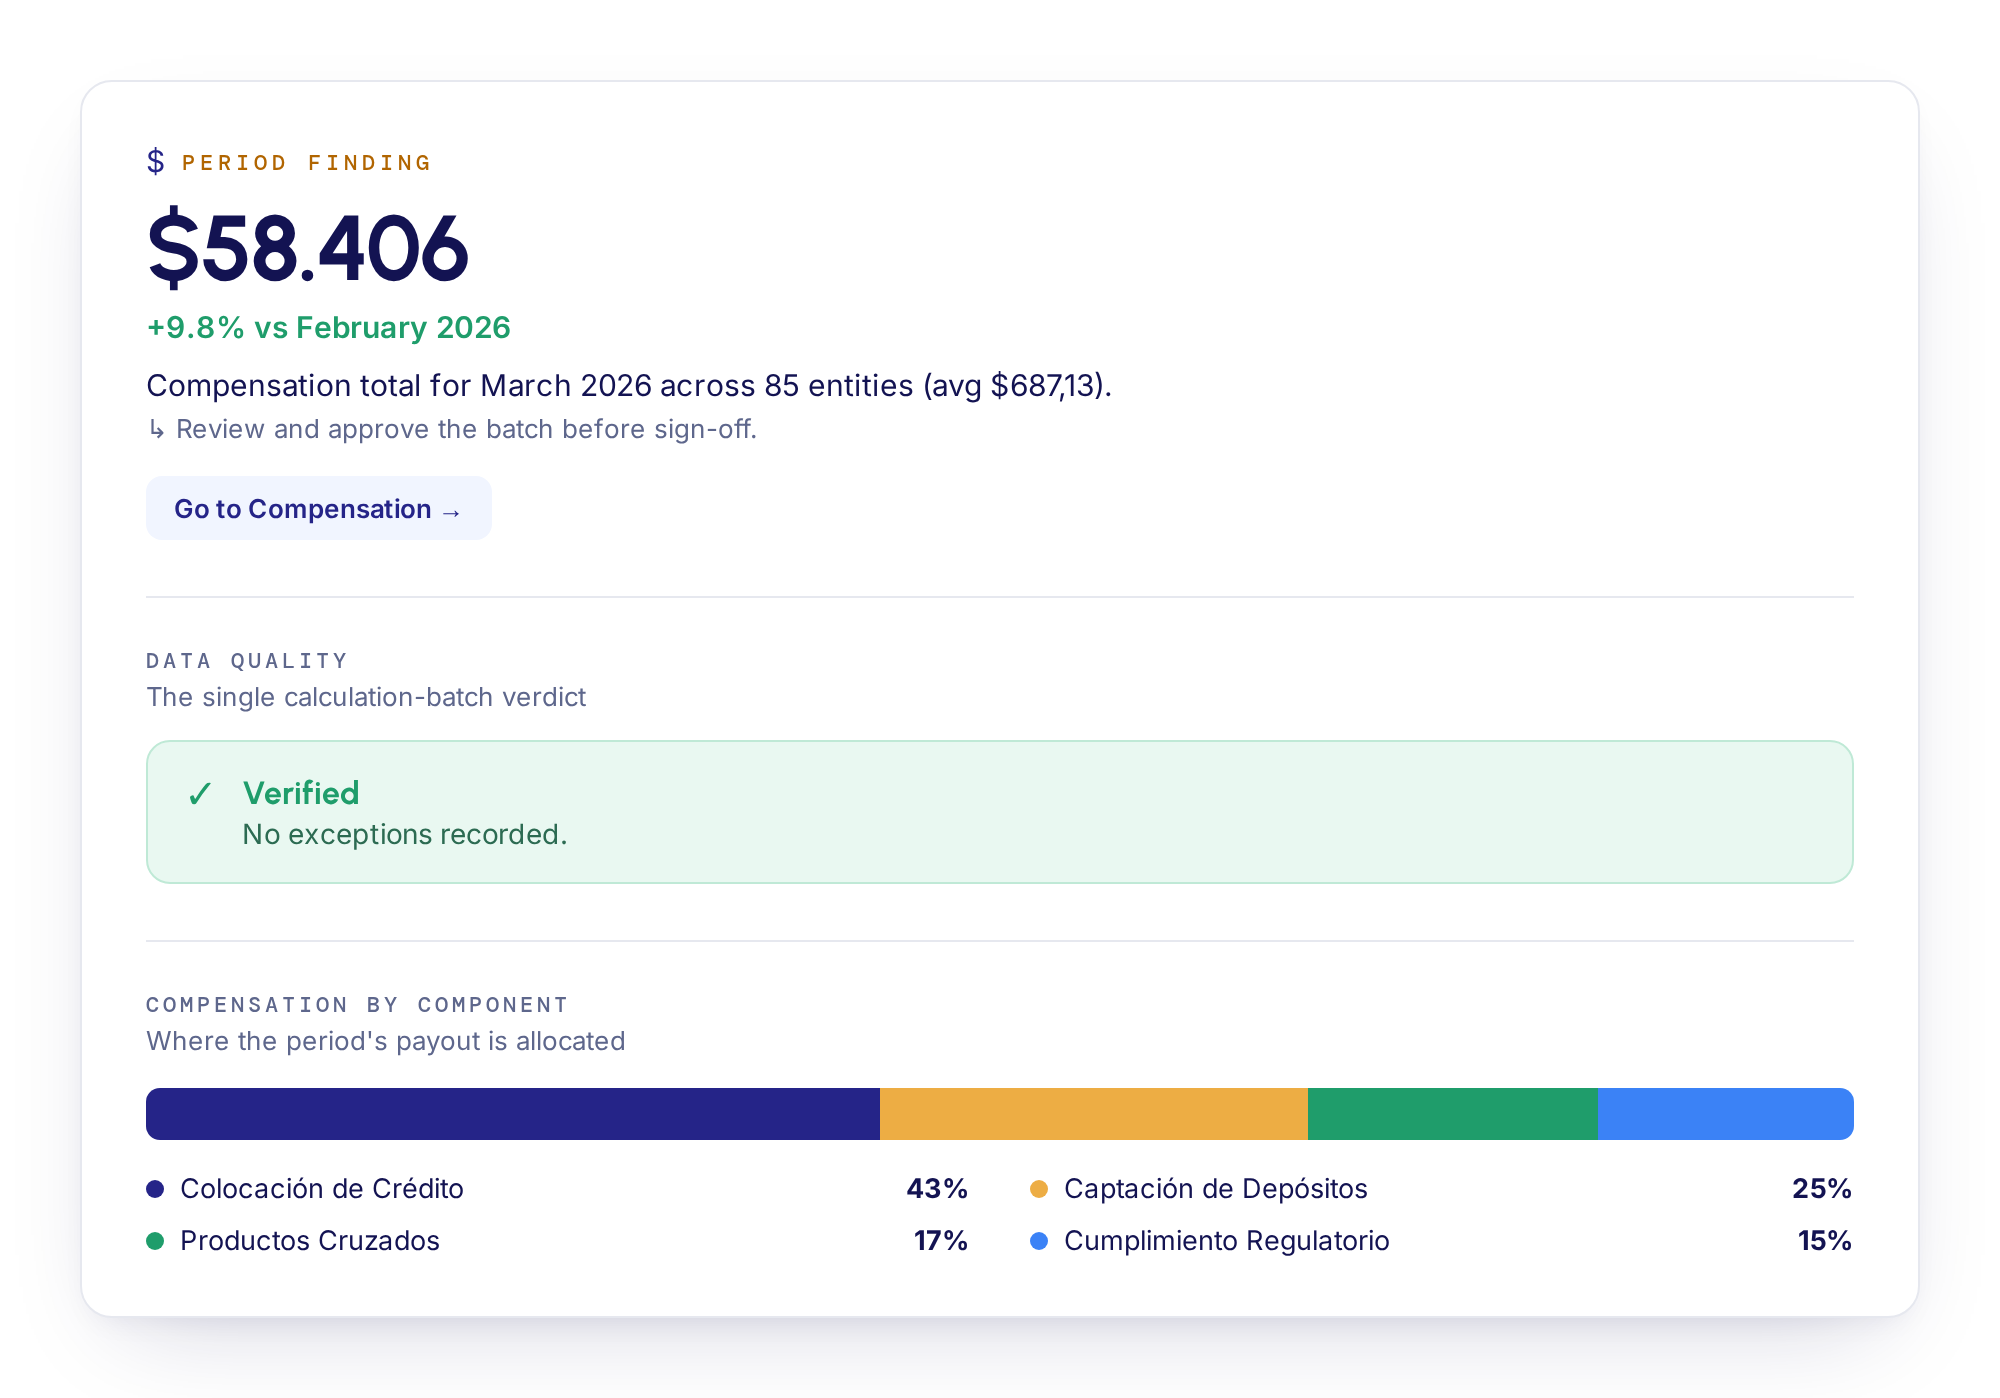Click the Captación de Depósitos label

[1216, 1189]
